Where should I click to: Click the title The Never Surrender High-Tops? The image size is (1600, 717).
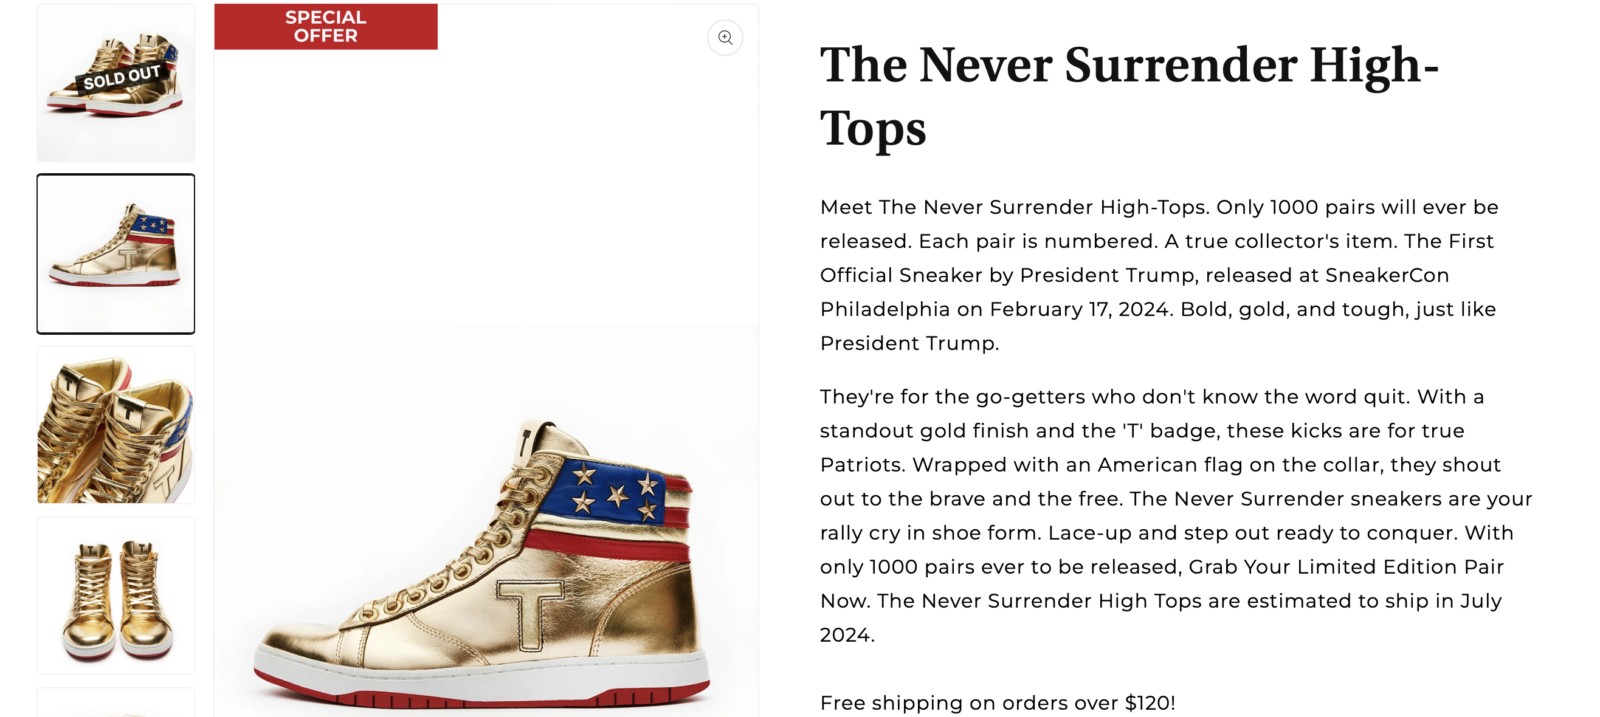[1128, 95]
